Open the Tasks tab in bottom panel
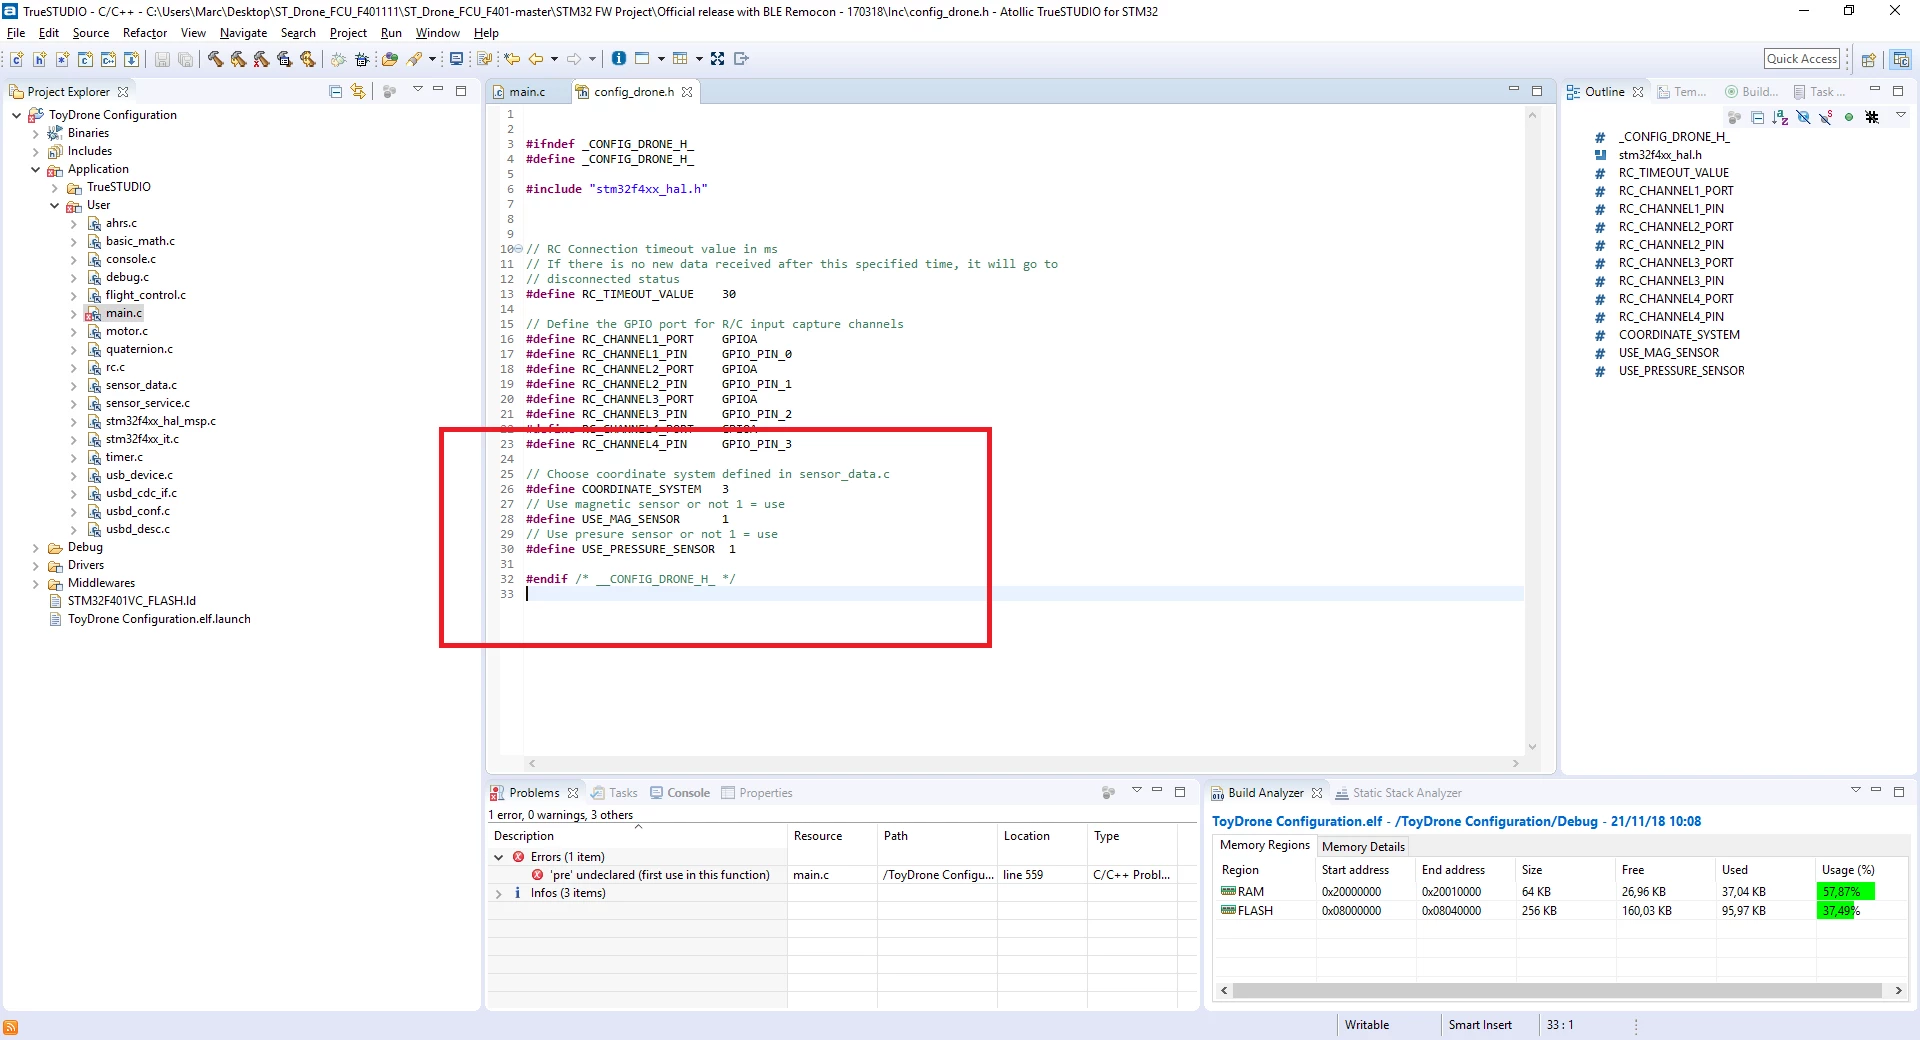 coord(615,793)
